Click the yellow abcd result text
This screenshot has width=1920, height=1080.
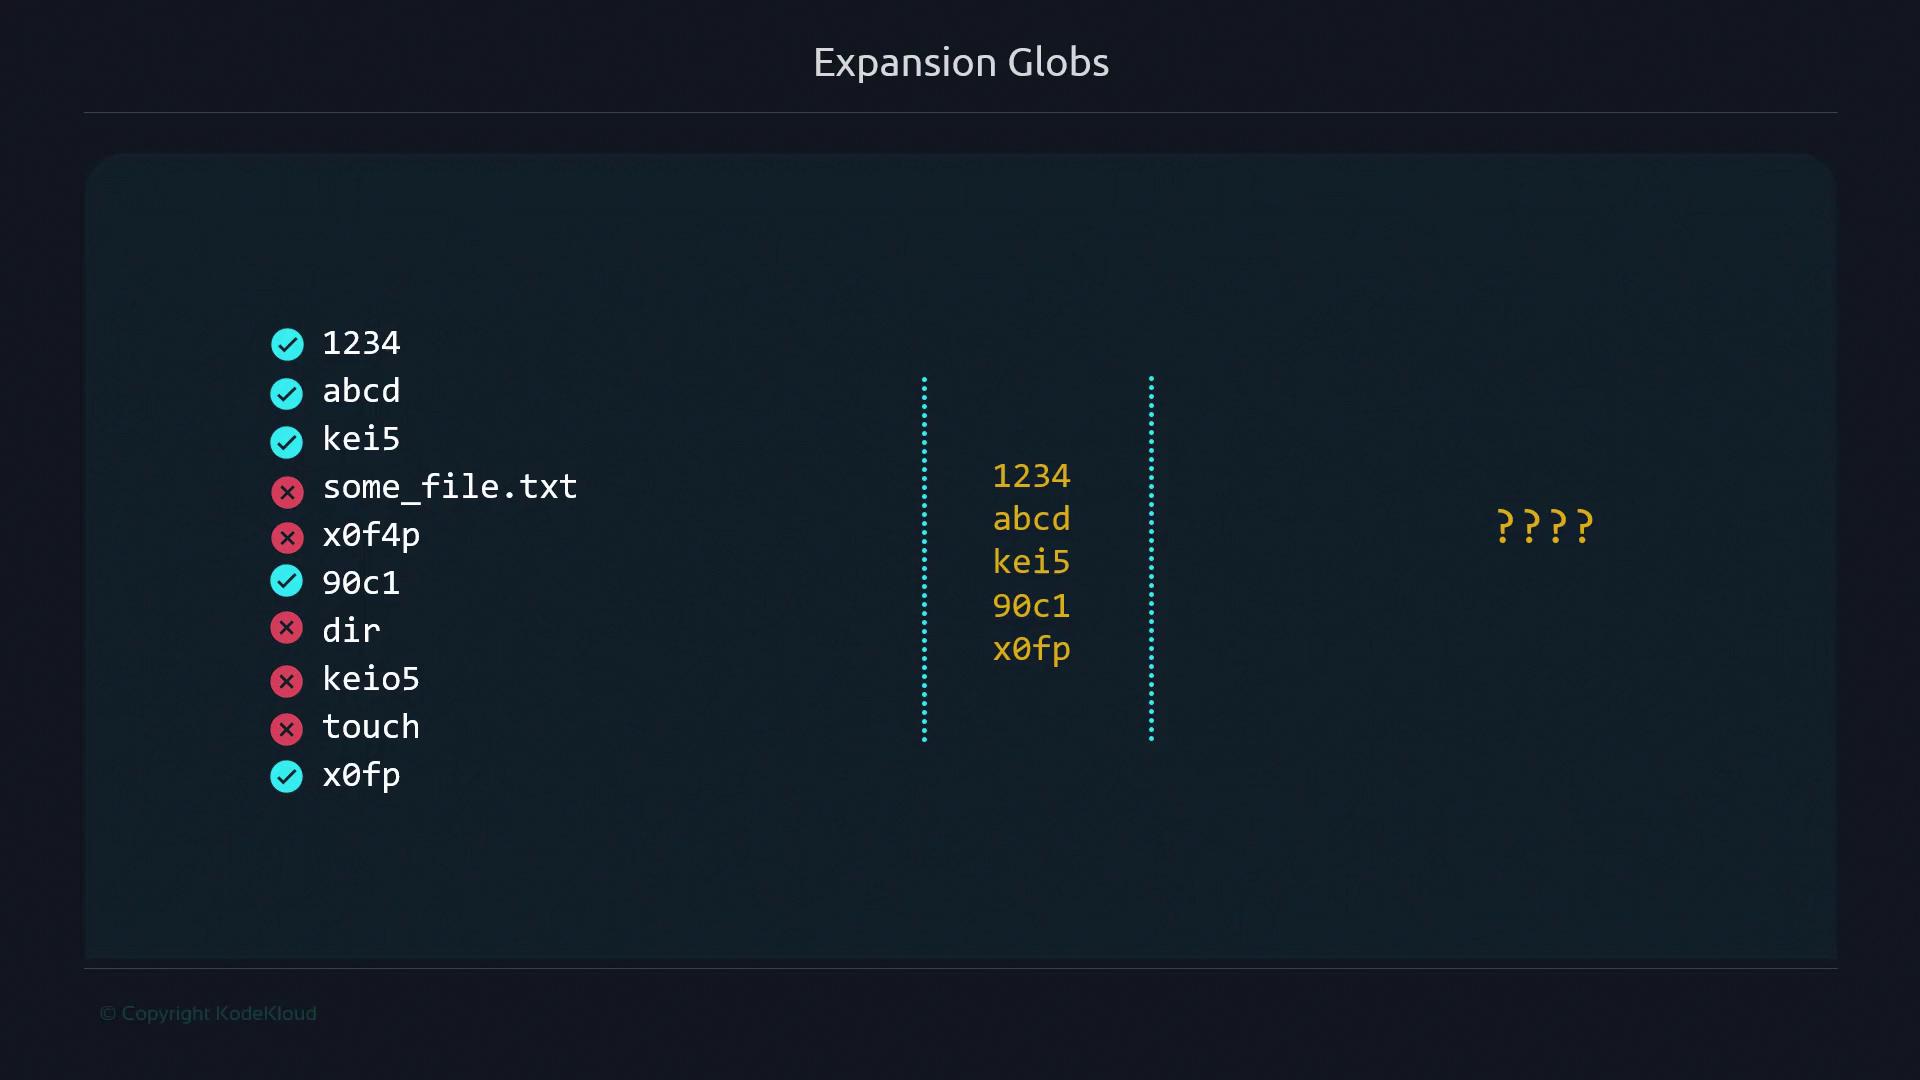1031,519
